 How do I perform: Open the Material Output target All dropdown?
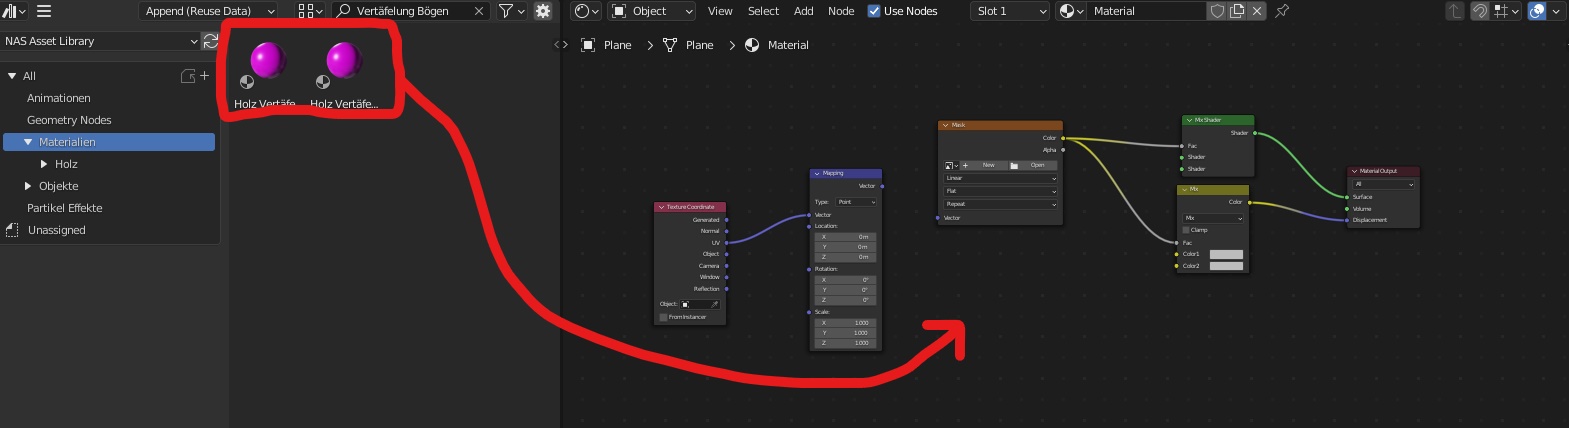(x=1384, y=184)
